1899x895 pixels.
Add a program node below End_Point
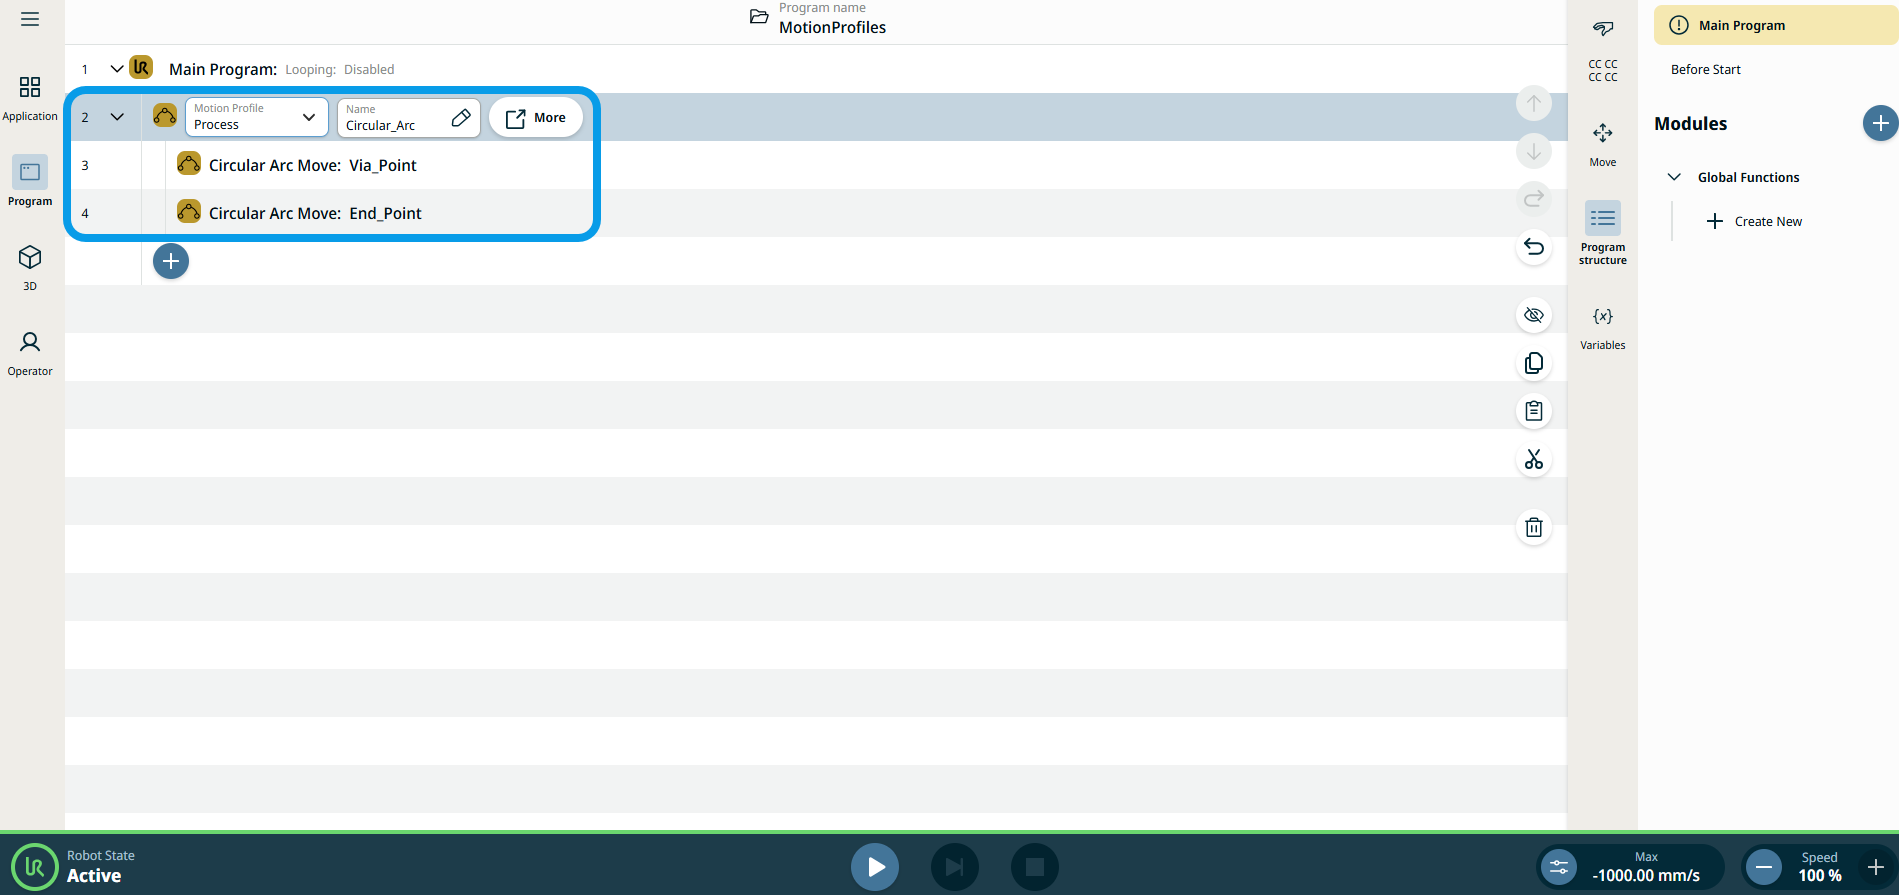[x=171, y=261]
